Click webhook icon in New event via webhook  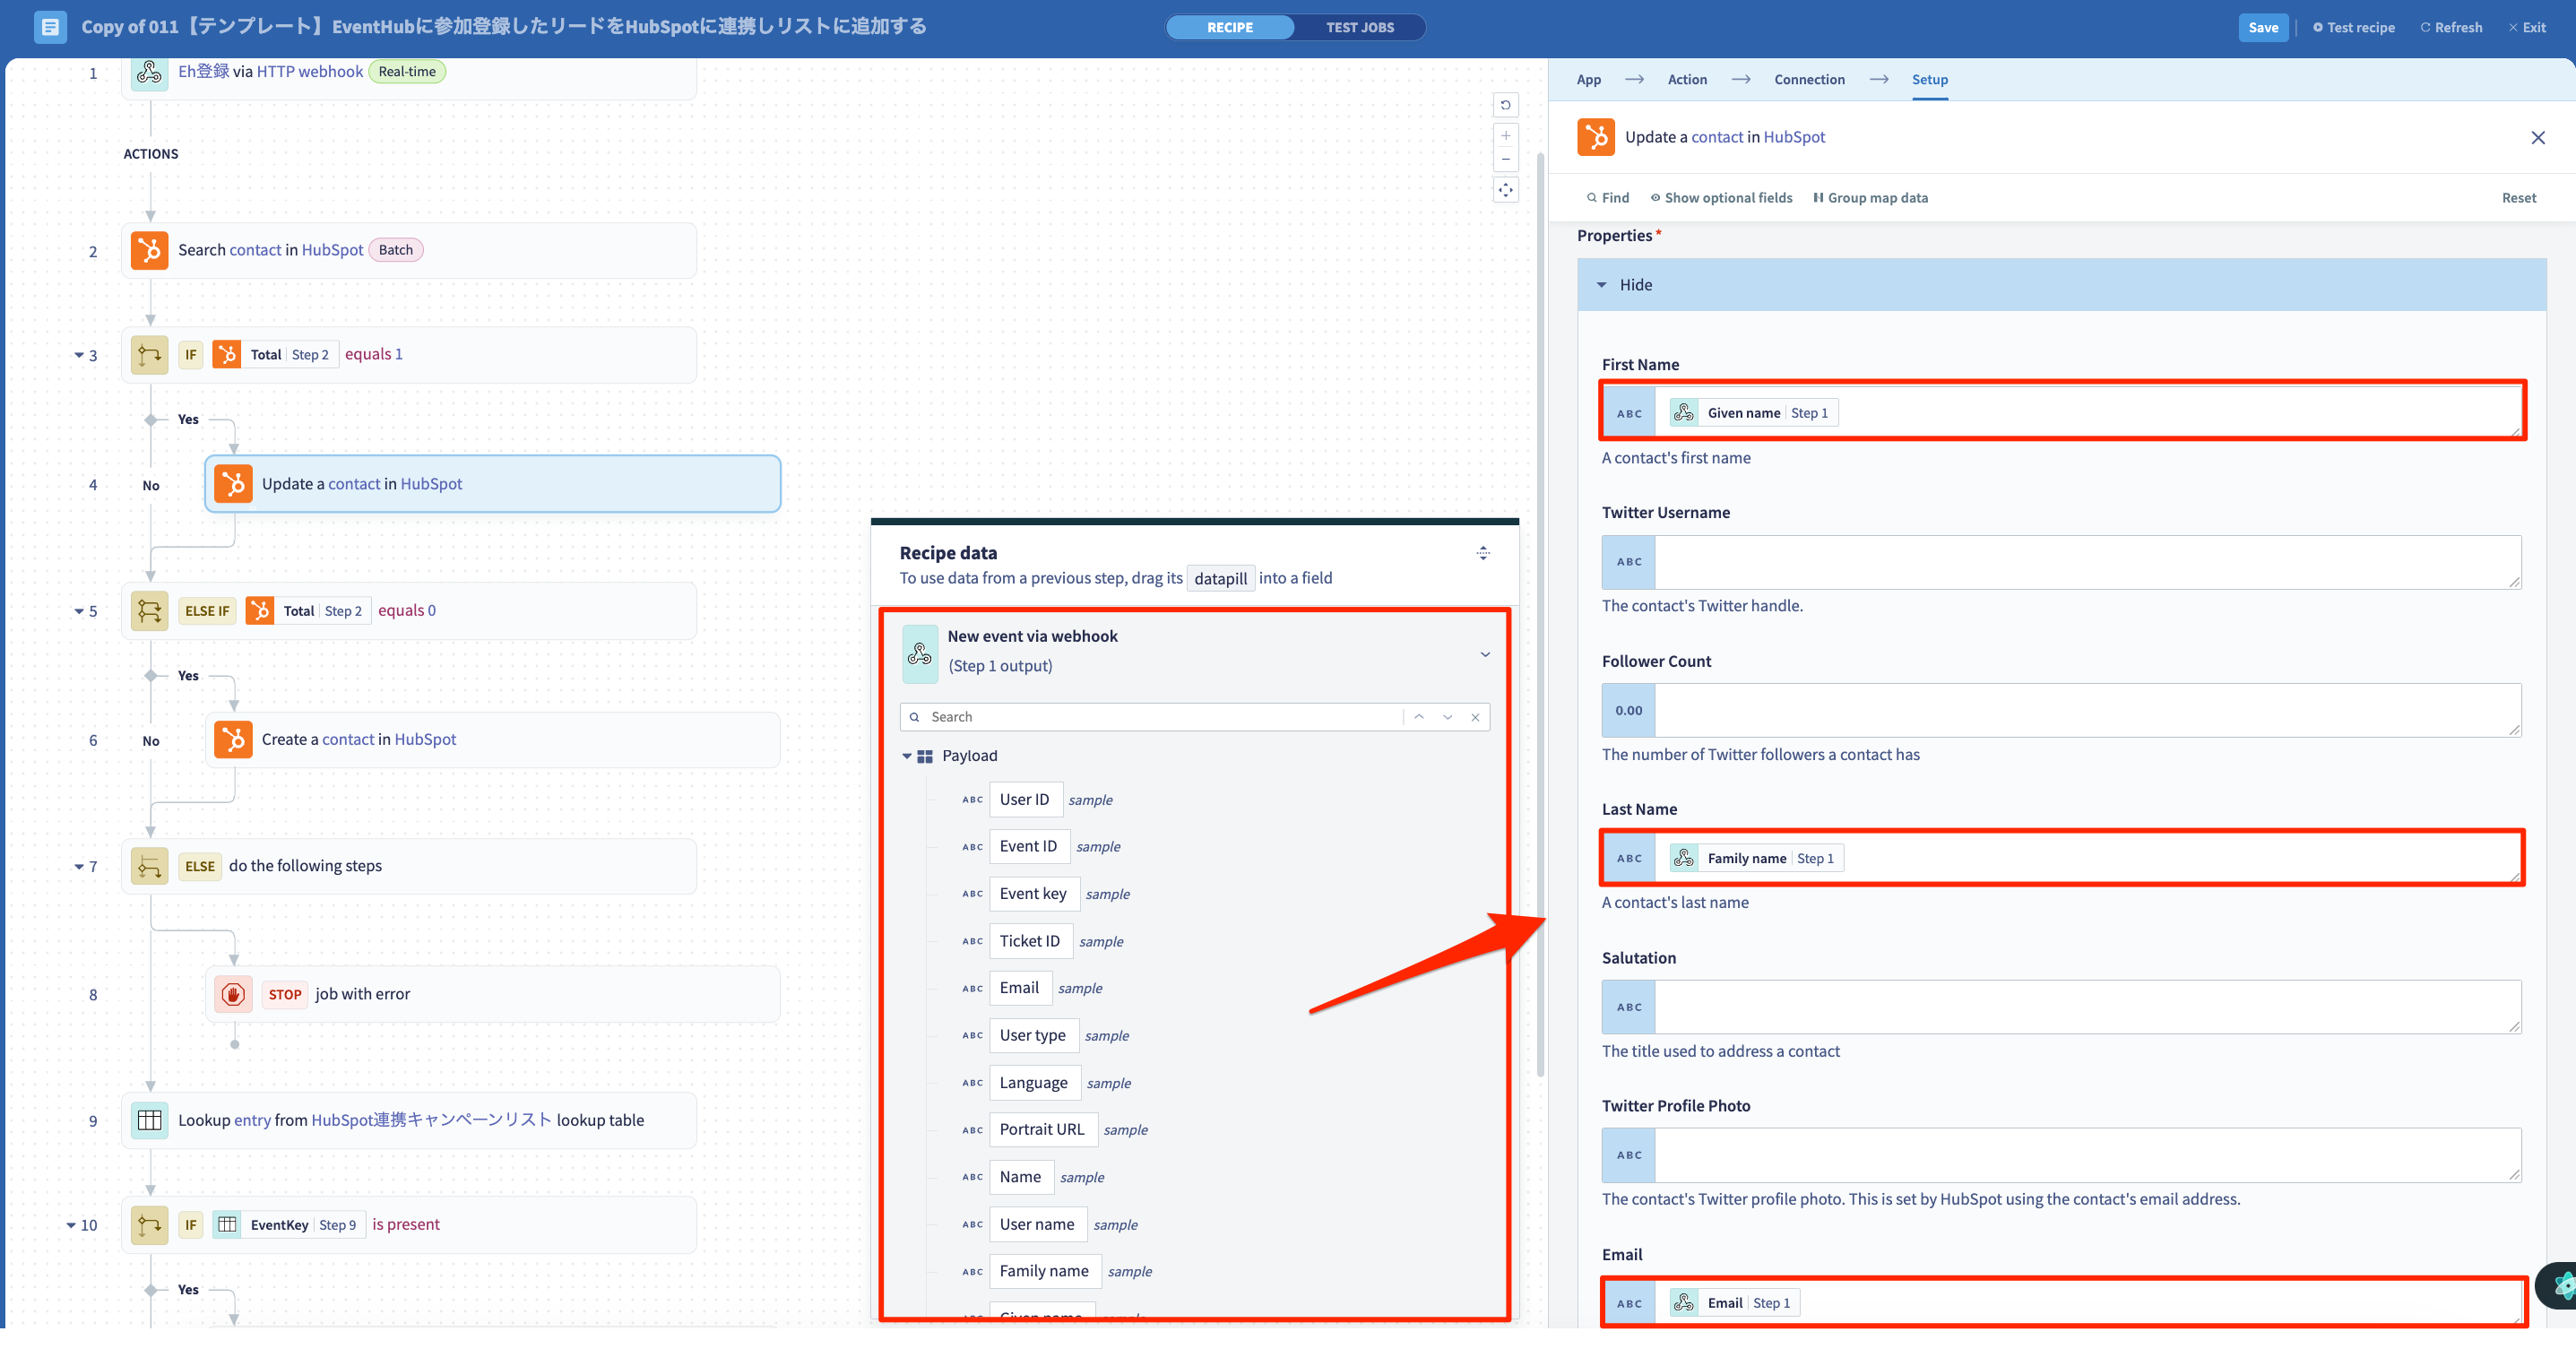919,654
